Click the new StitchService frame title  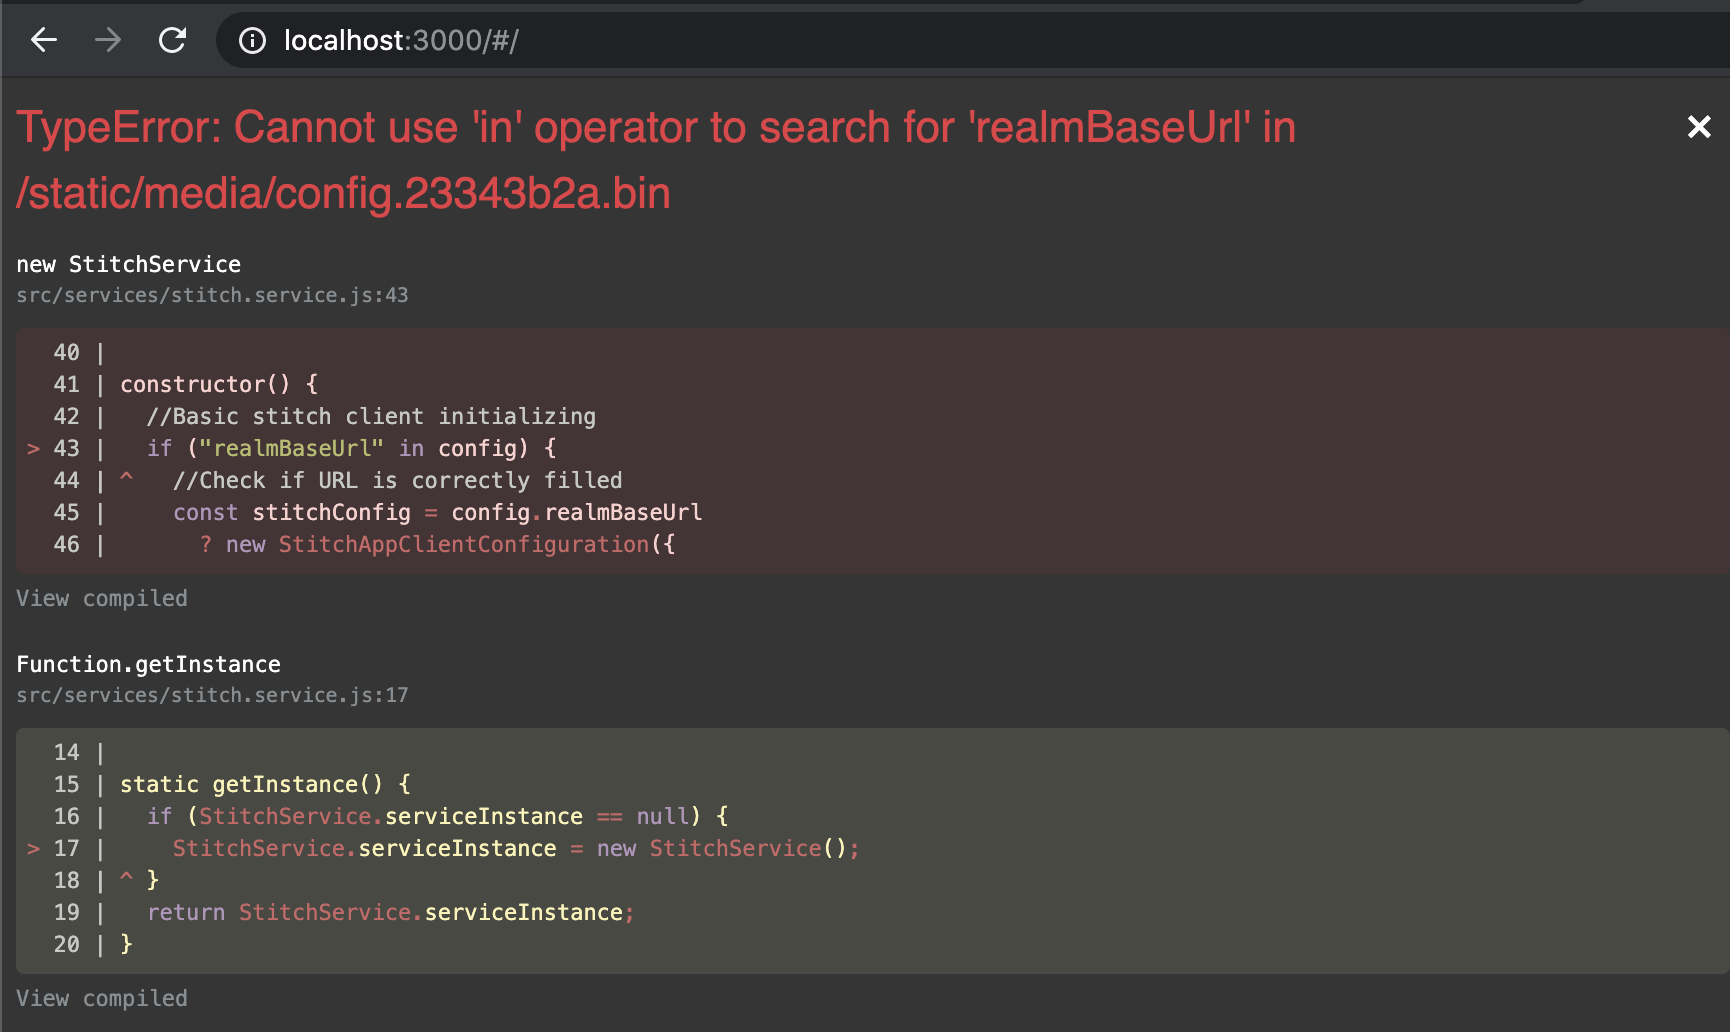point(129,264)
